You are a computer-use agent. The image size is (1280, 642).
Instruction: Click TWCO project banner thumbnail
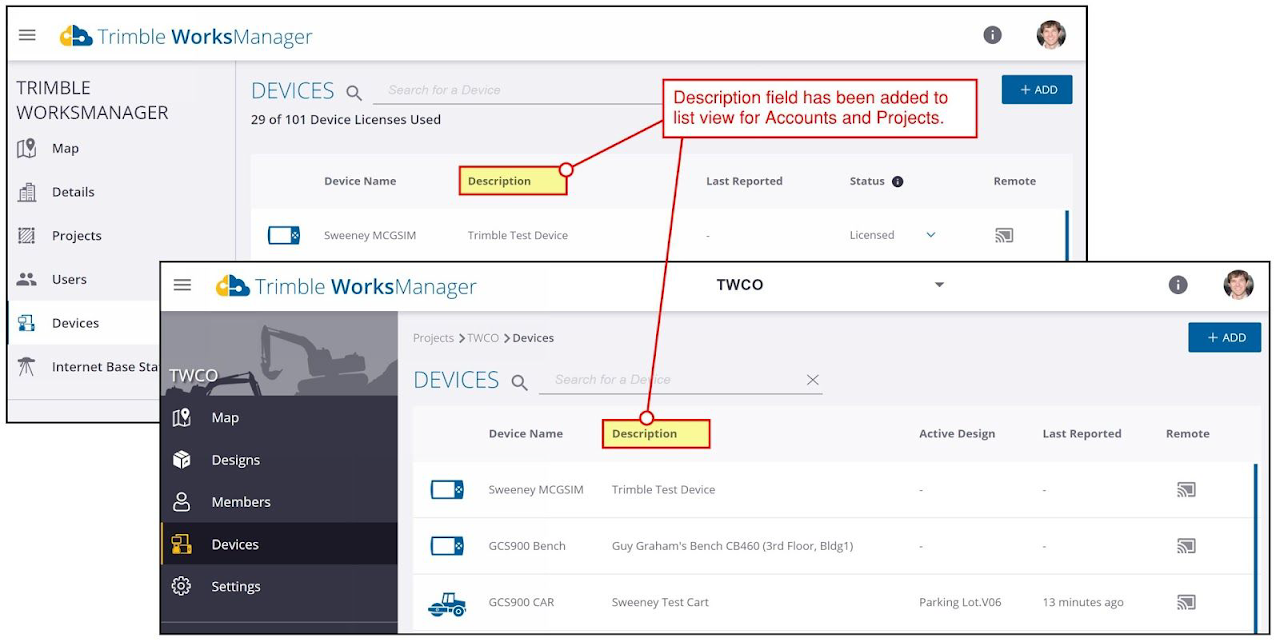tap(279, 353)
